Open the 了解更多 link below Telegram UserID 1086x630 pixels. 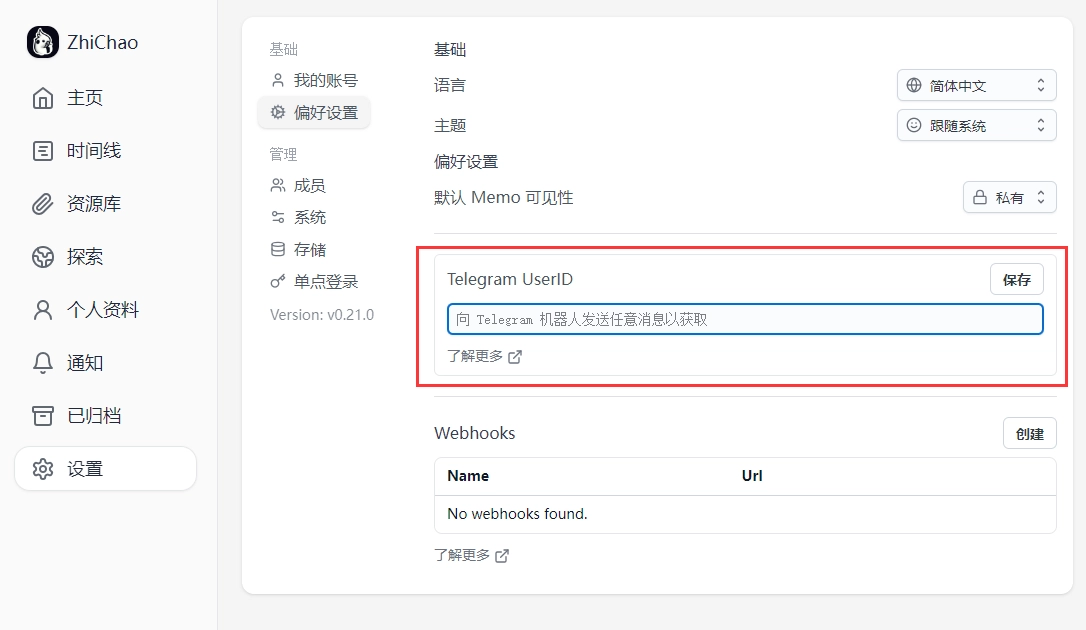[x=484, y=356]
